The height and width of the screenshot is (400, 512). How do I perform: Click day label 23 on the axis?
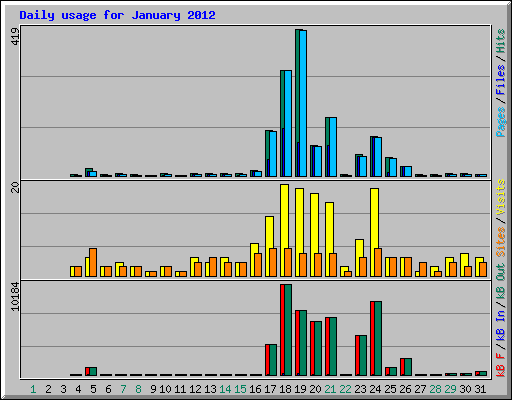[x=360, y=389]
